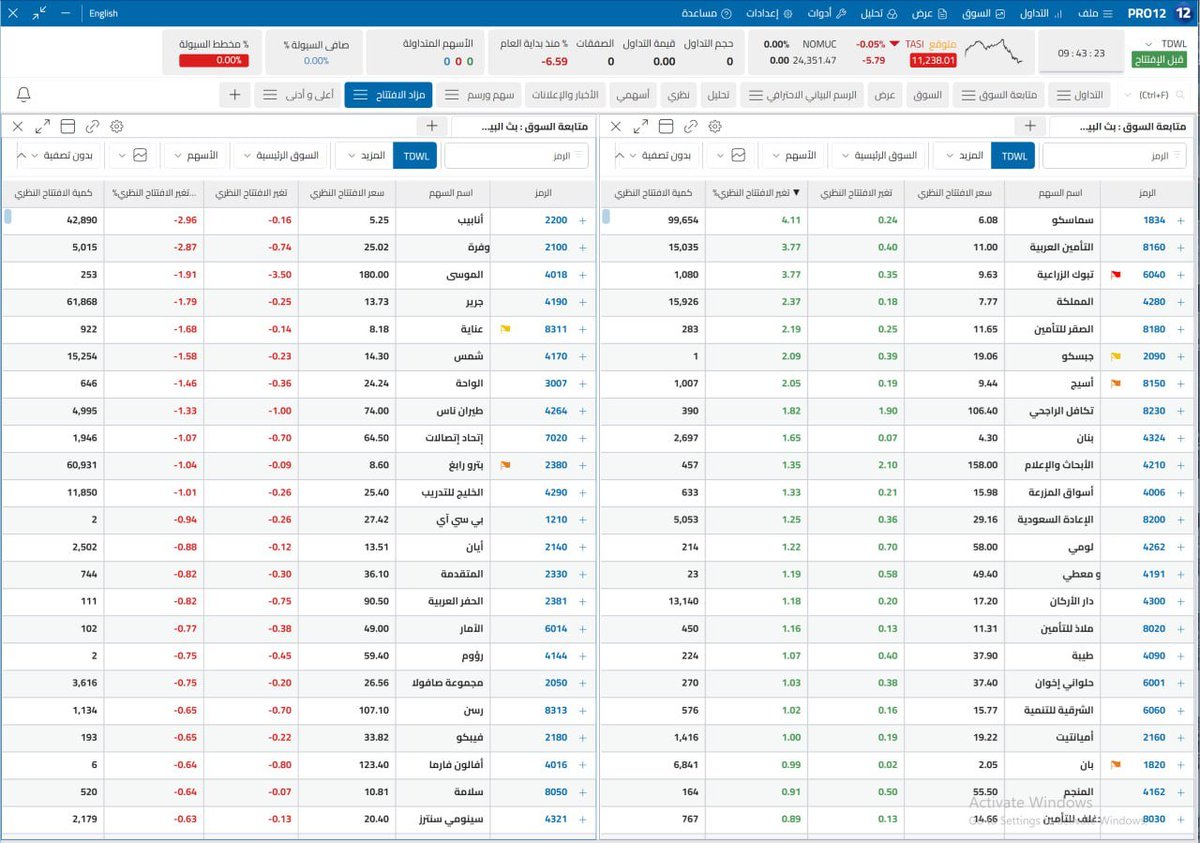Switch to متابعة السوق workspace tab
This screenshot has height=843, width=1200.
coord(1000,95)
